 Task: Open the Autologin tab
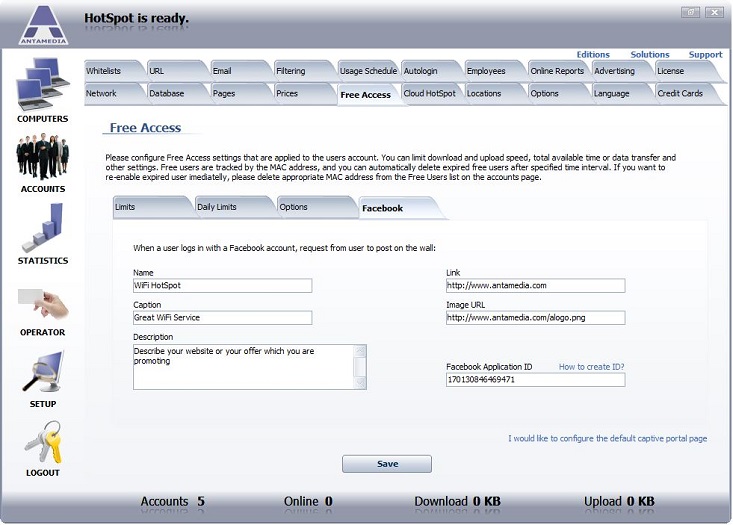(x=429, y=71)
